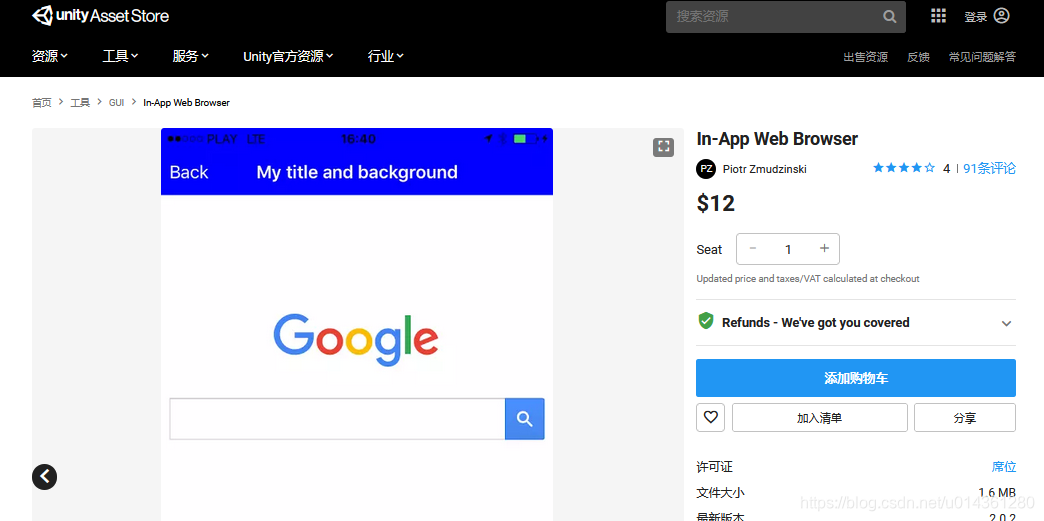The image size is (1044, 521).
Task: Click the PZ publisher avatar
Action: click(706, 169)
